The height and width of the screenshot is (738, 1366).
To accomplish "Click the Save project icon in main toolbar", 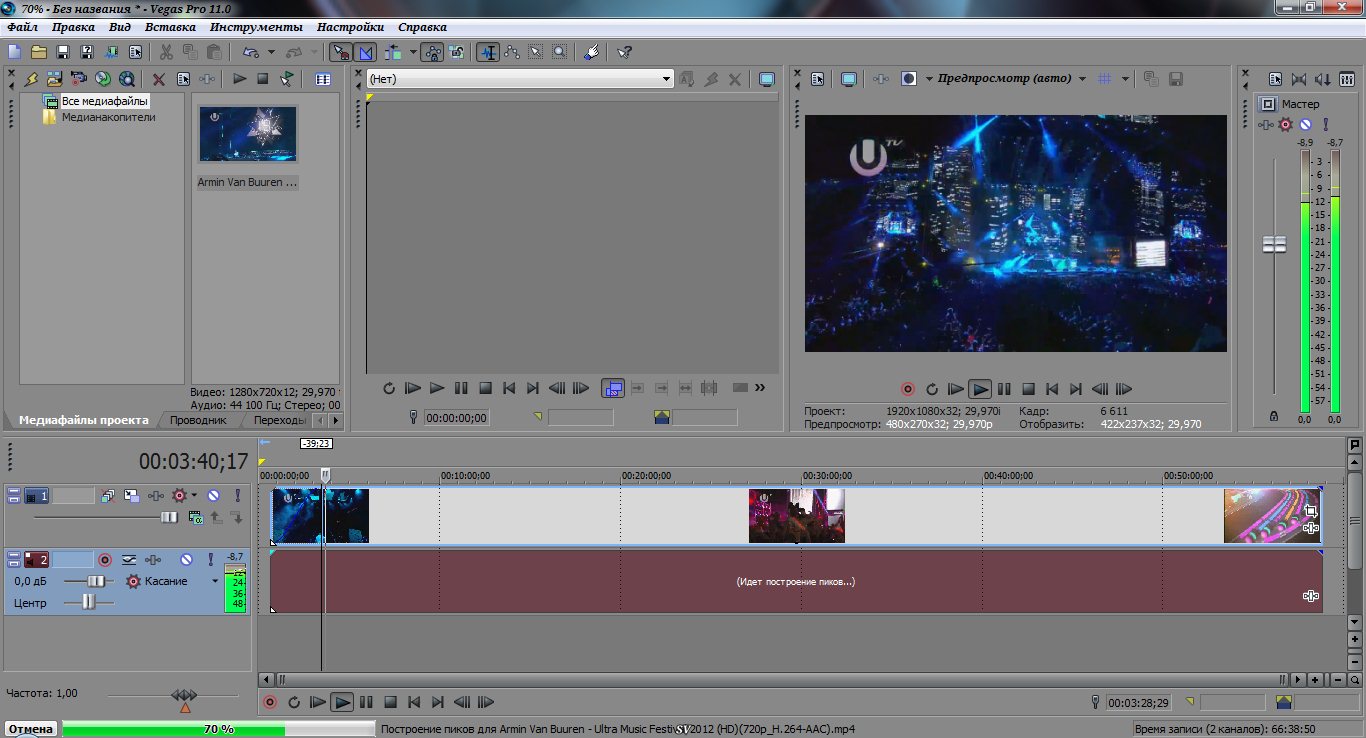I will 62,52.
